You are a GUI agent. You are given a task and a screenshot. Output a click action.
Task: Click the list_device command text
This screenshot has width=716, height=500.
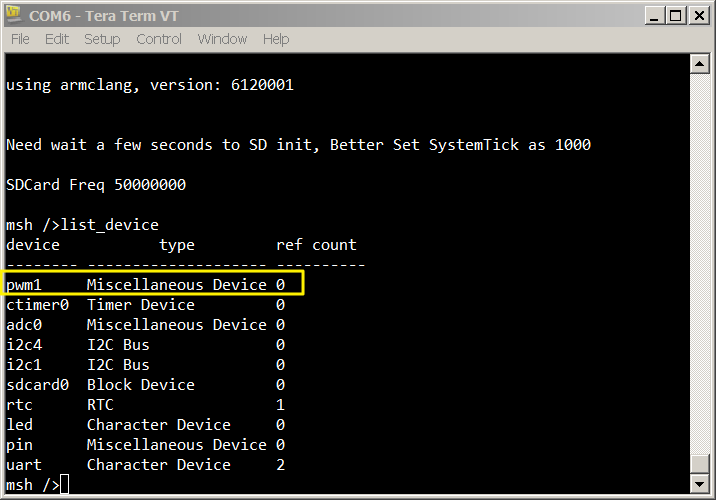click(110, 225)
